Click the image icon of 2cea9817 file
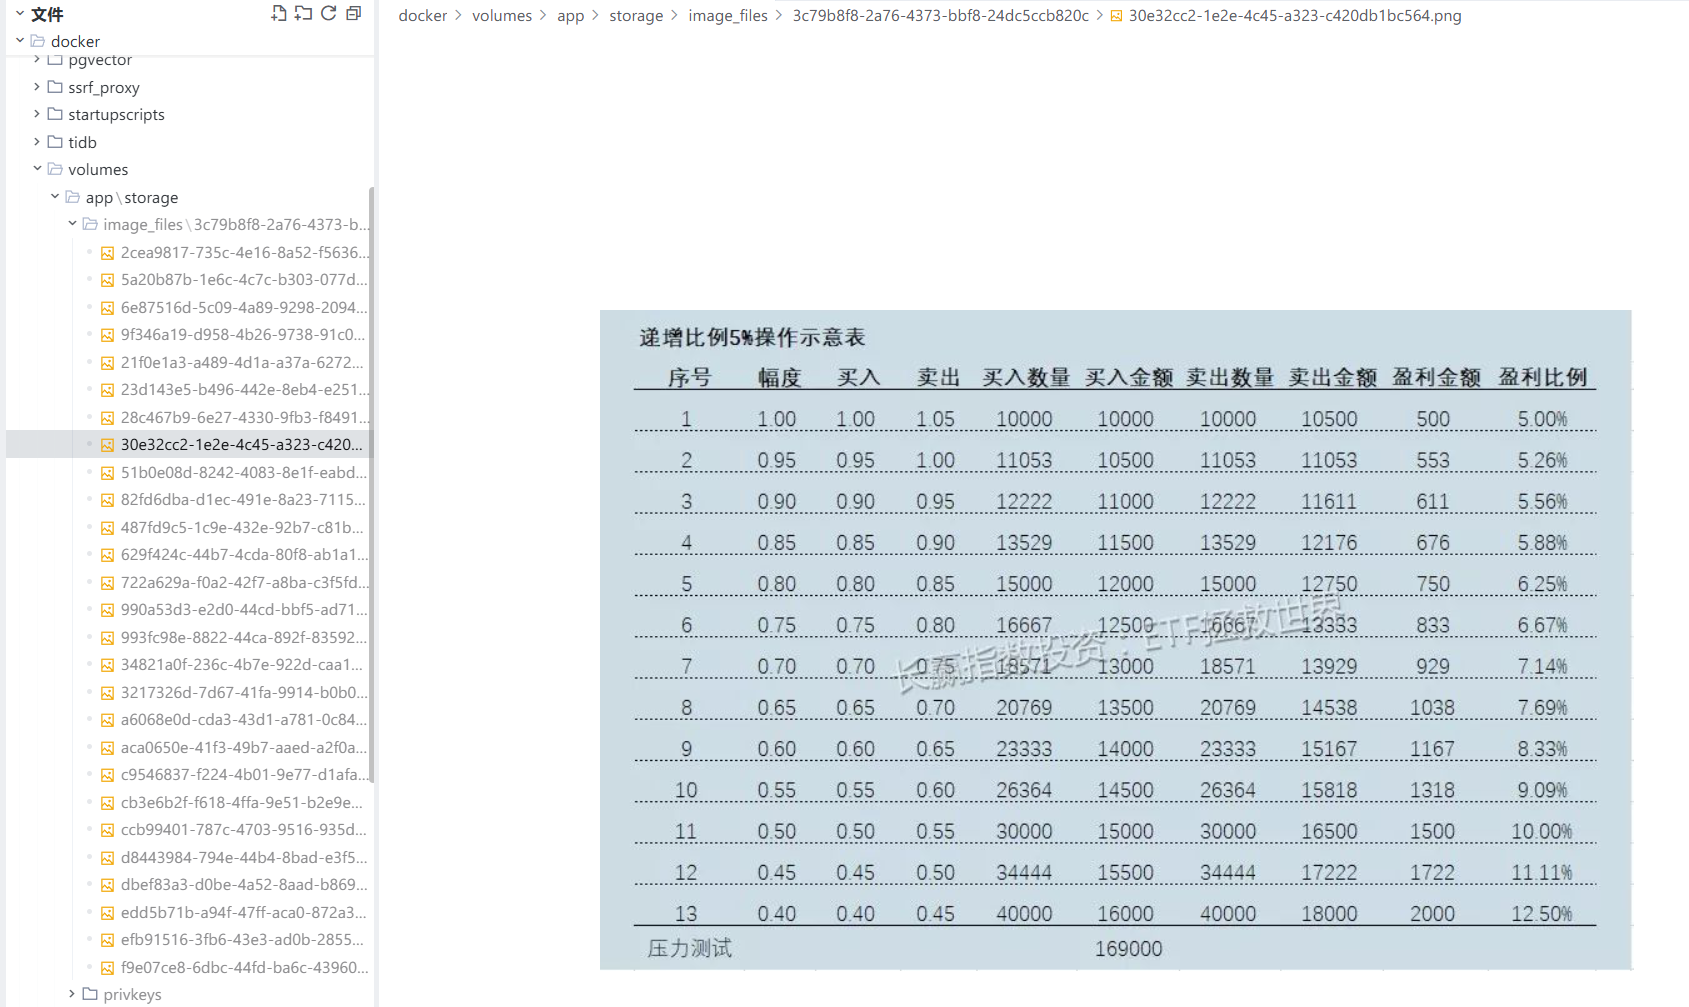The height and width of the screenshot is (1007, 1689). (107, 253)
